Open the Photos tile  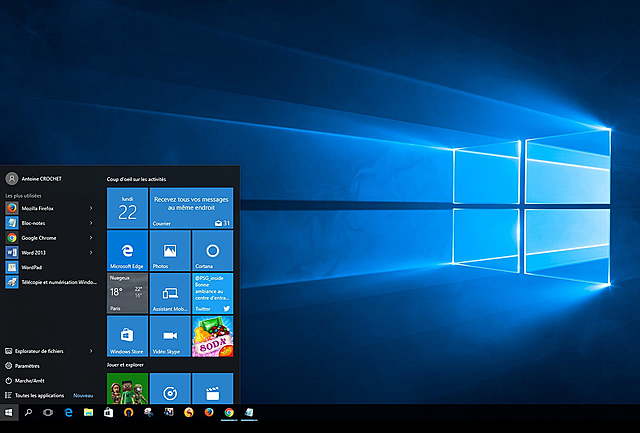(x=170, y=251)
